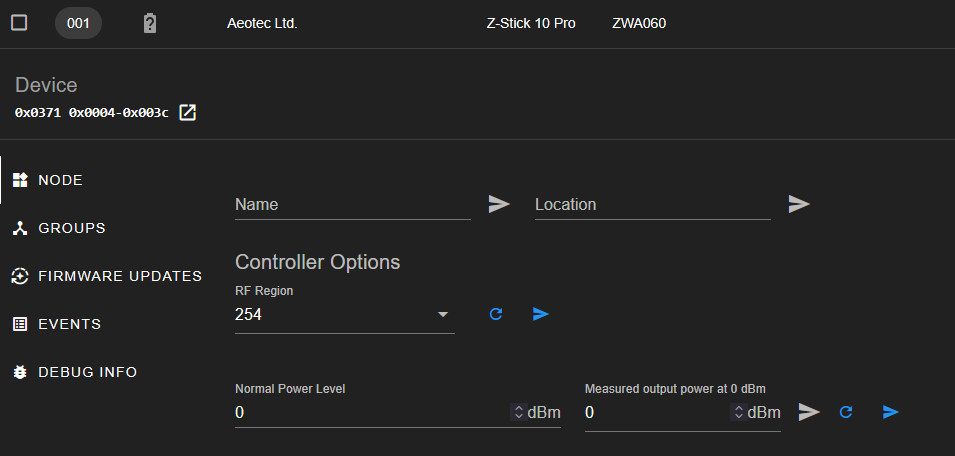Refresh the RF Region value
Image resolution: width=955 pixels, height=456 pixels.
pos(496,314)
